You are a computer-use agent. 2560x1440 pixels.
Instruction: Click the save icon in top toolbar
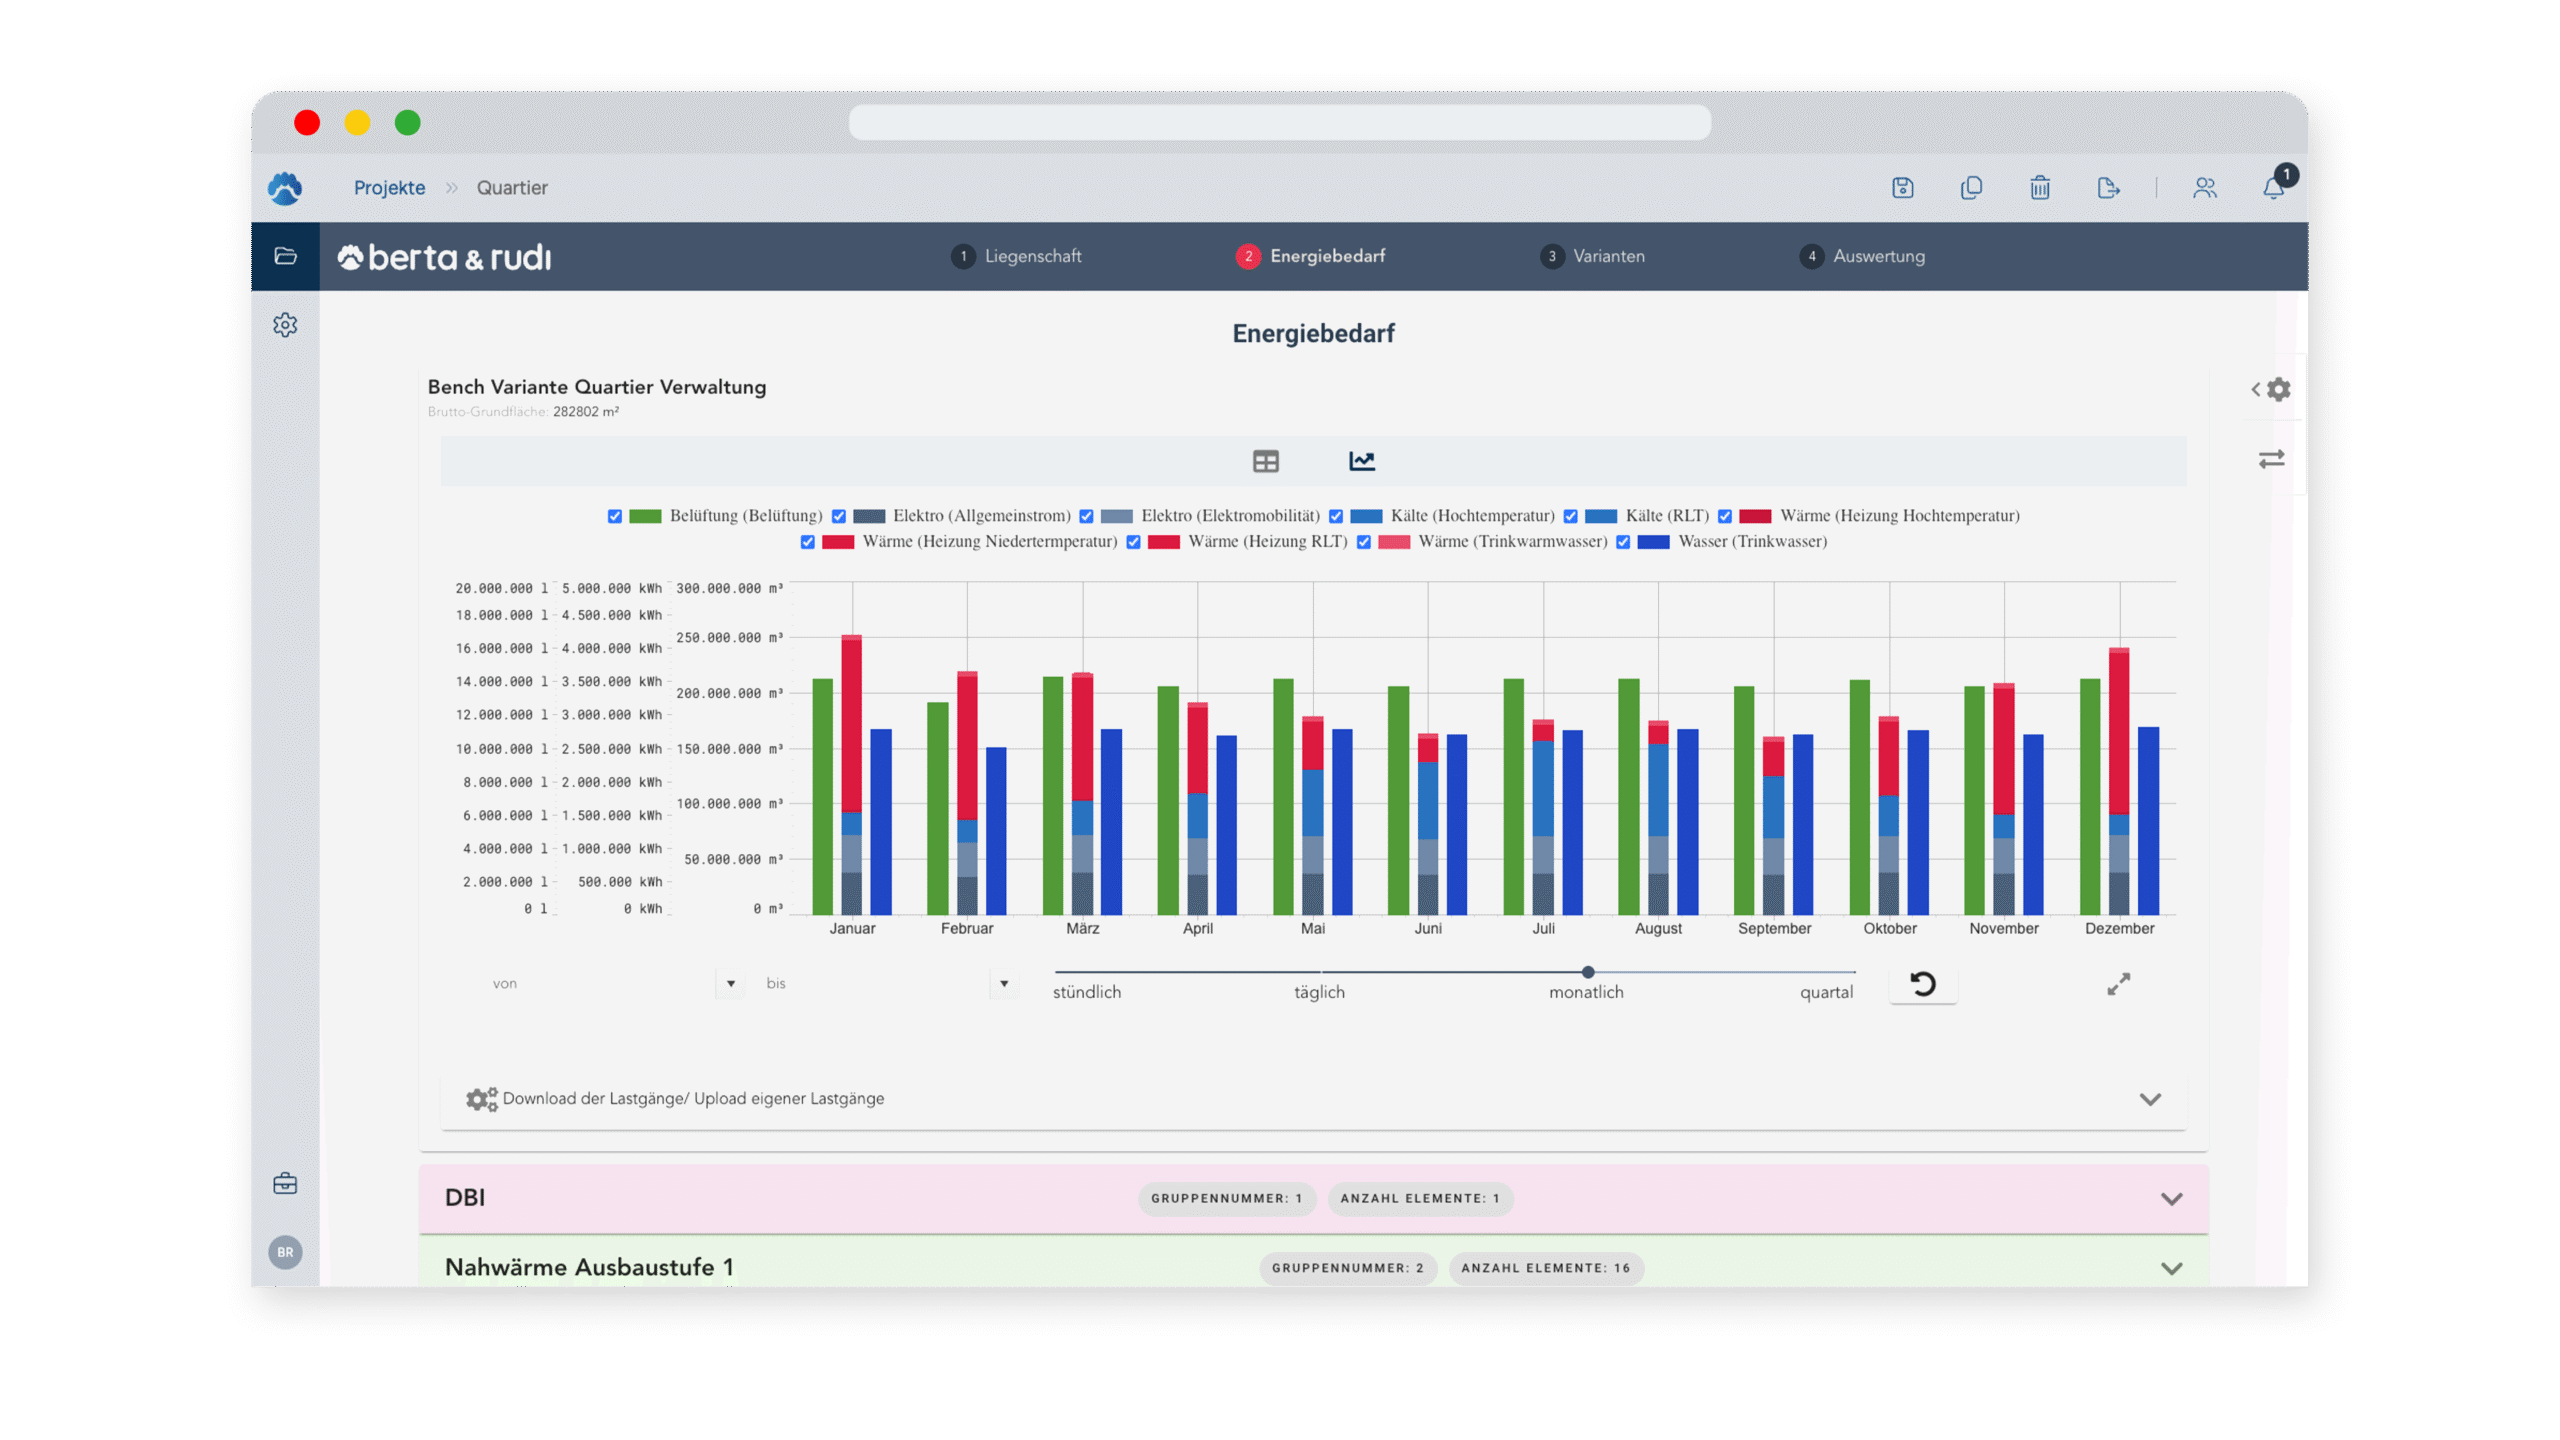1902,188
